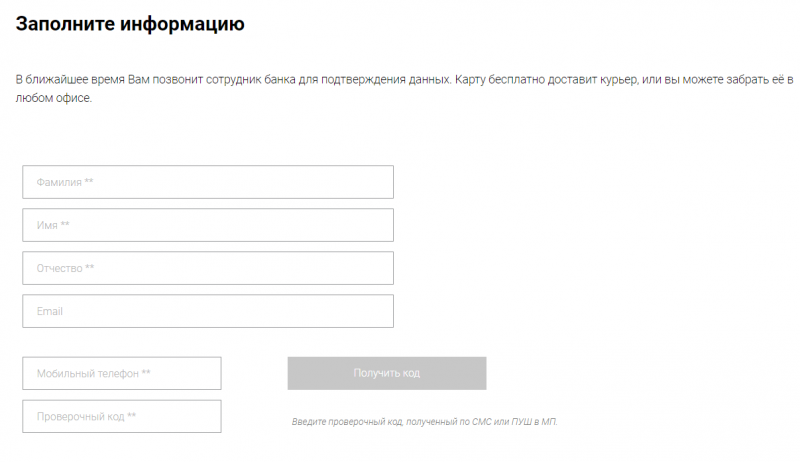Screen dimensions: 800x462
Task: Activate the Мобильный телефон field
Action: click(x=121, y=373)
